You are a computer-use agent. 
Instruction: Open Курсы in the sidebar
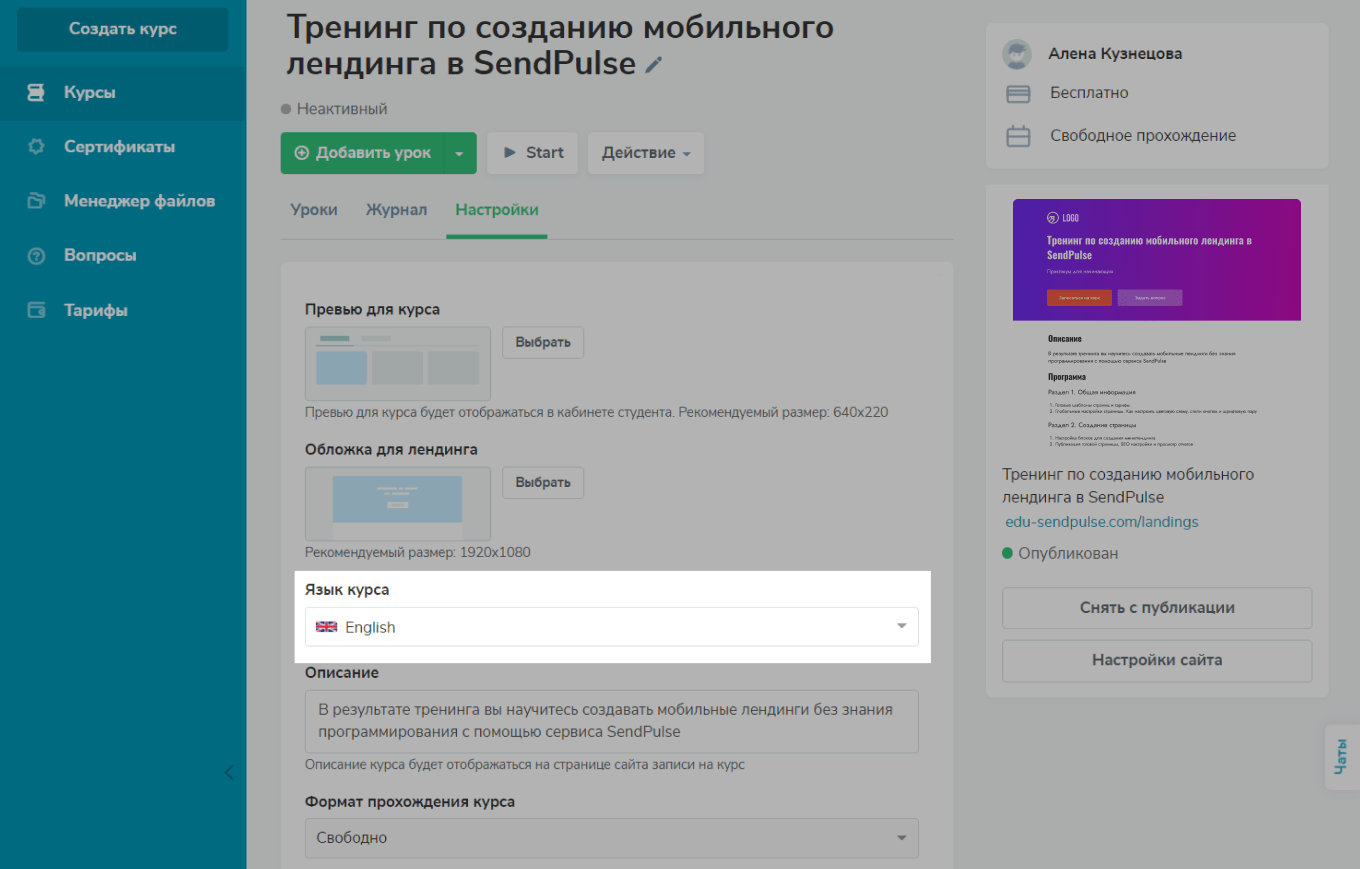click(123, 93)
